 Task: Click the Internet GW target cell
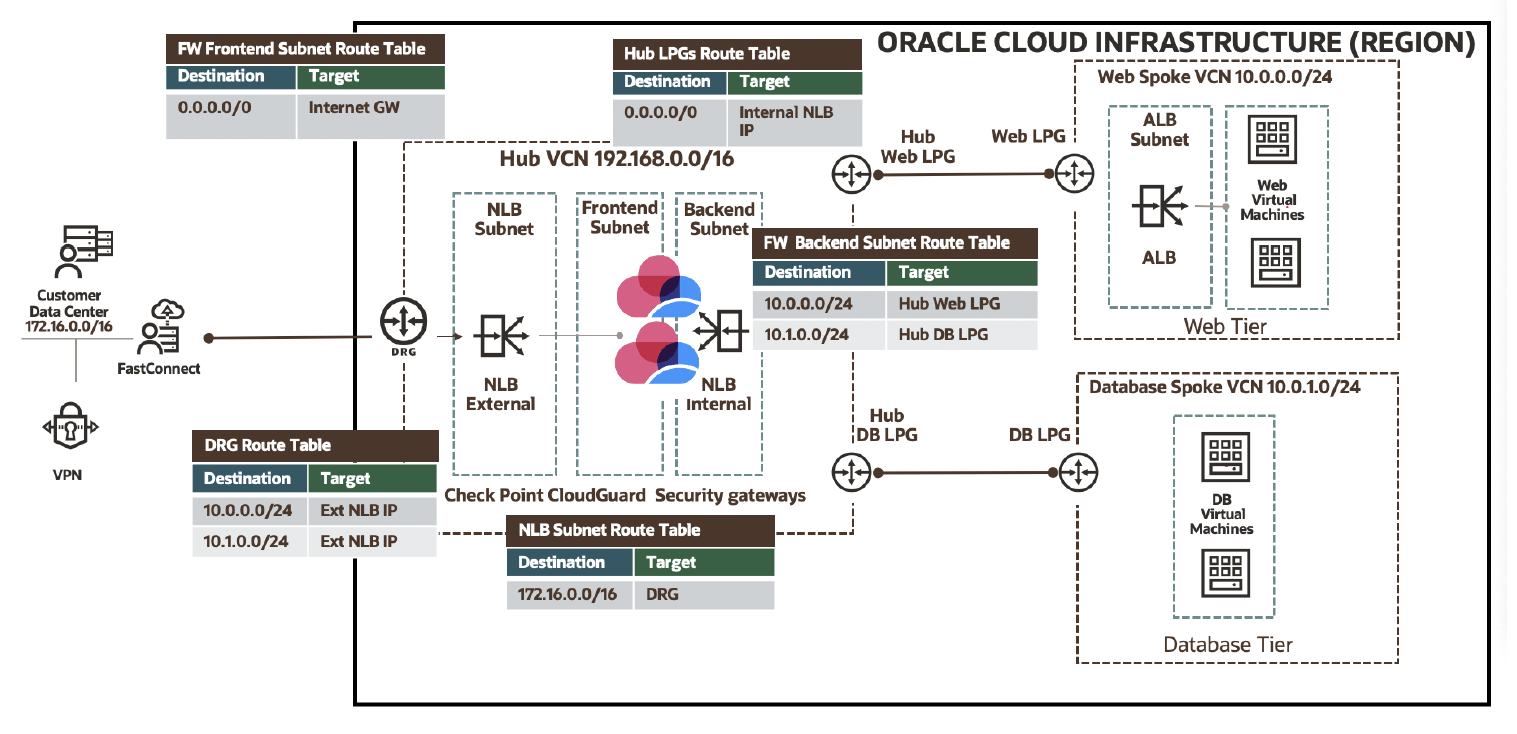point(370,114)
